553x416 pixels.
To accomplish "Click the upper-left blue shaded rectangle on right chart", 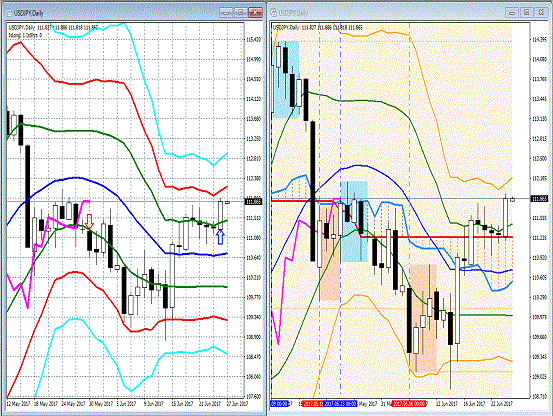I will [286, 80].
